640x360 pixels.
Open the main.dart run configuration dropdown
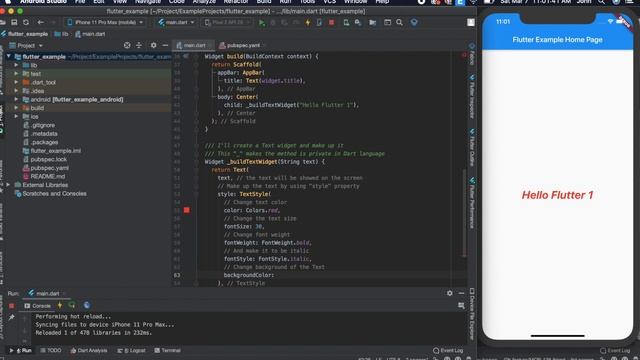(177, 22)
